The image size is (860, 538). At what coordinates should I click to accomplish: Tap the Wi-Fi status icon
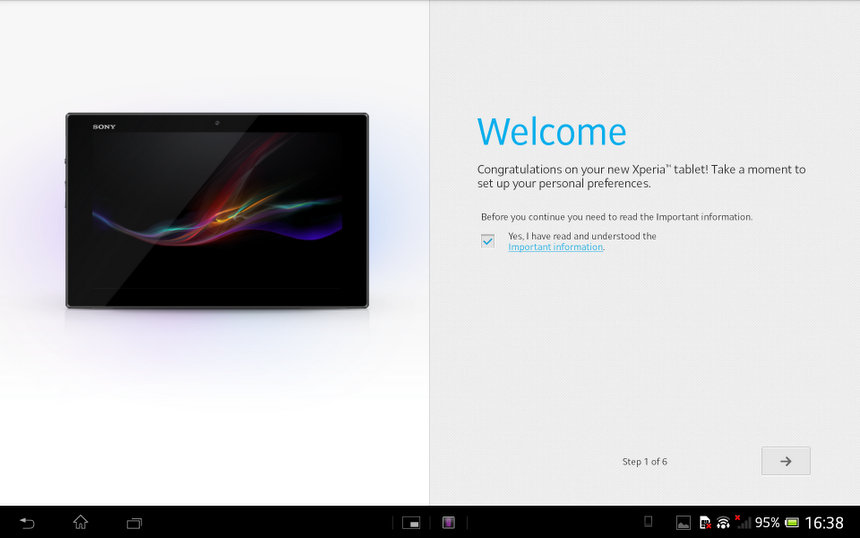pyautogui.click(x=723, y=523)
